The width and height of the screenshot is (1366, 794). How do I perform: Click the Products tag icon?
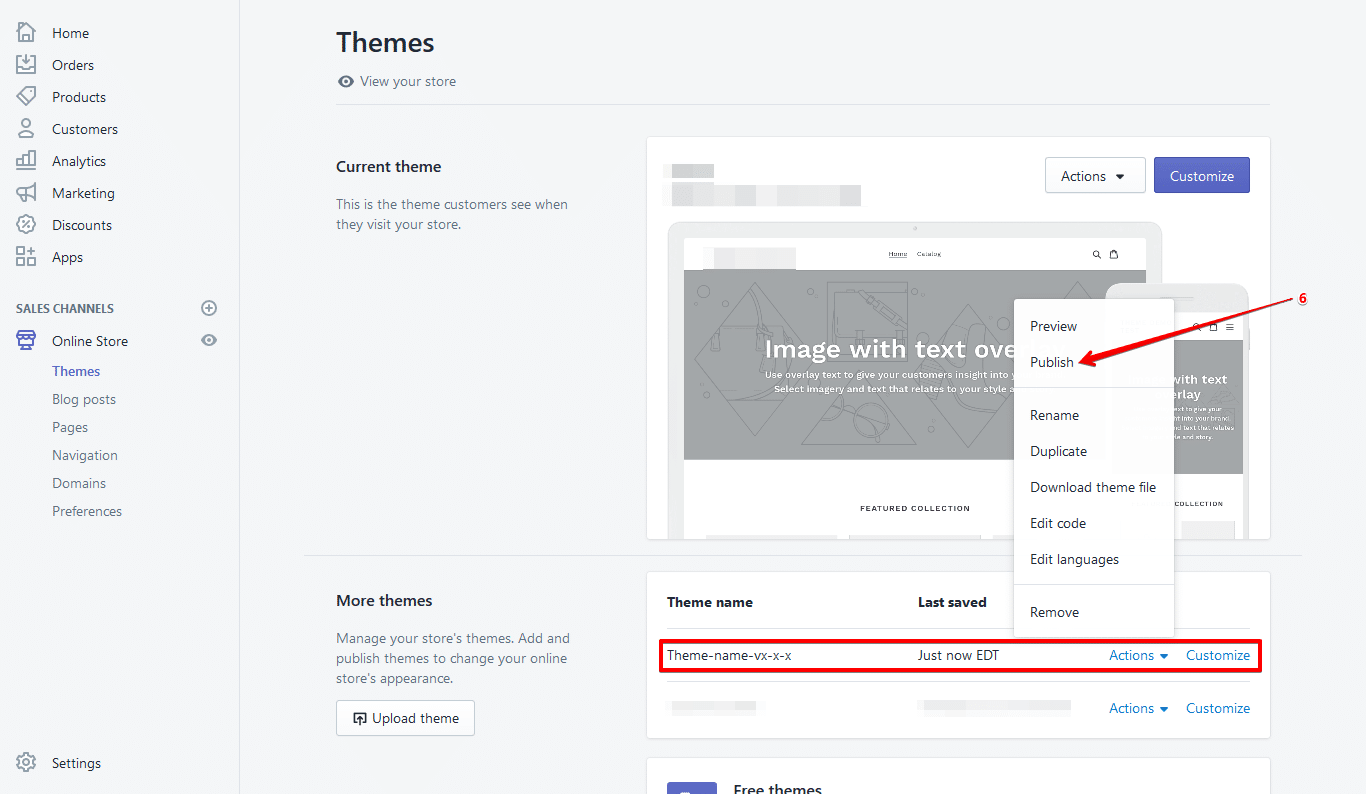pyautogui.click(x=26, y=97)
